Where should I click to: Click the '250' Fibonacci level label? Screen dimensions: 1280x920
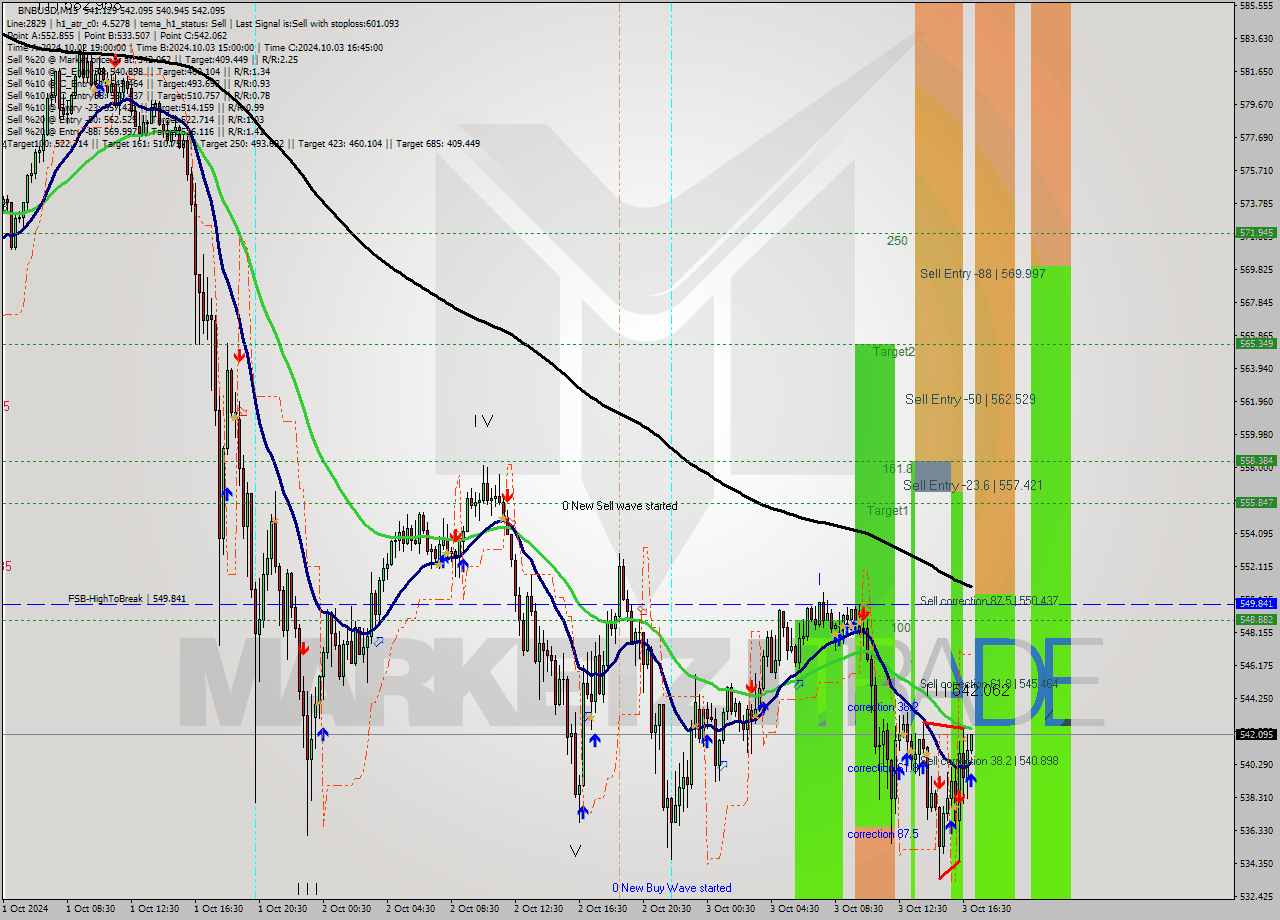pos(897,241)
